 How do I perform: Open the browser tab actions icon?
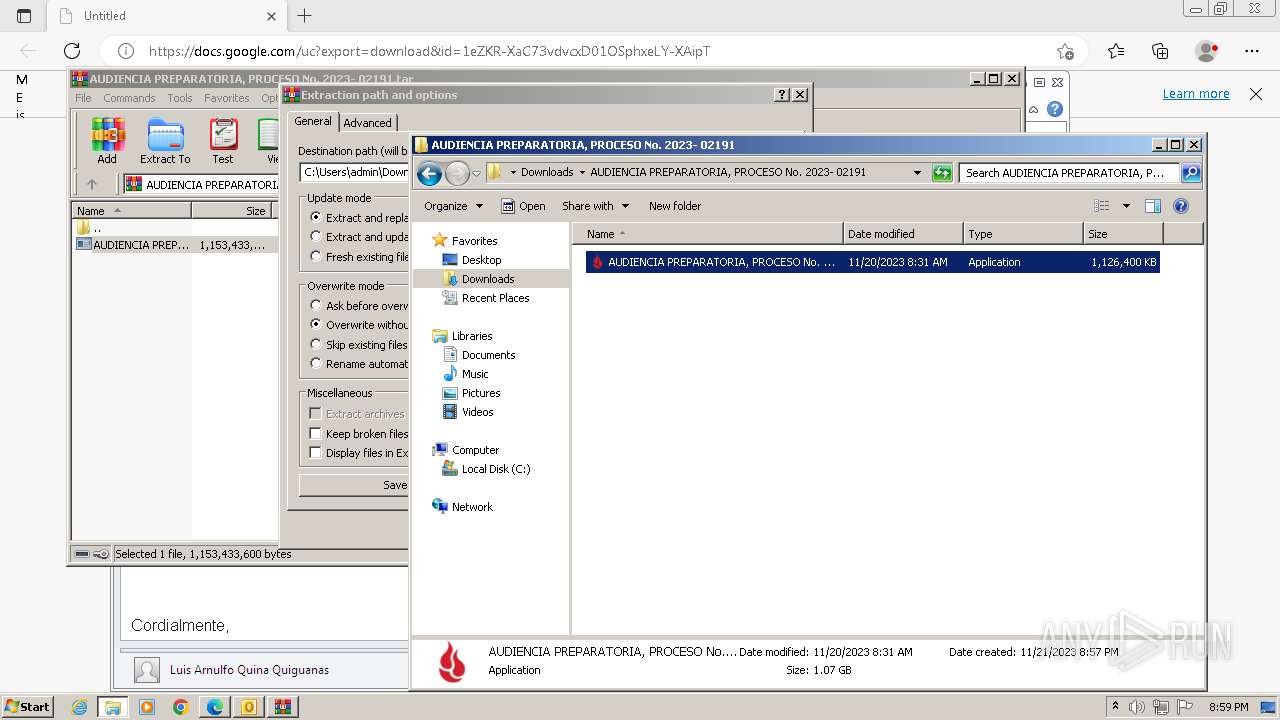(24, 16)
